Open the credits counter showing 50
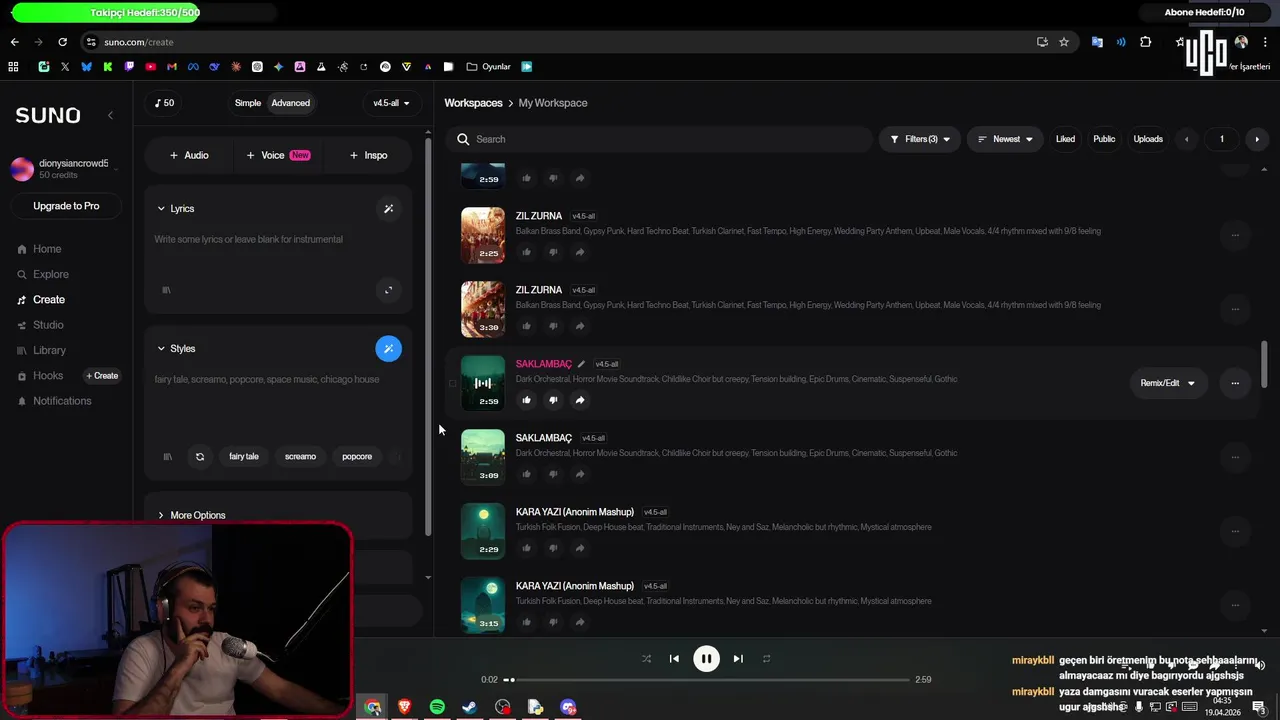 pos(164,103)
